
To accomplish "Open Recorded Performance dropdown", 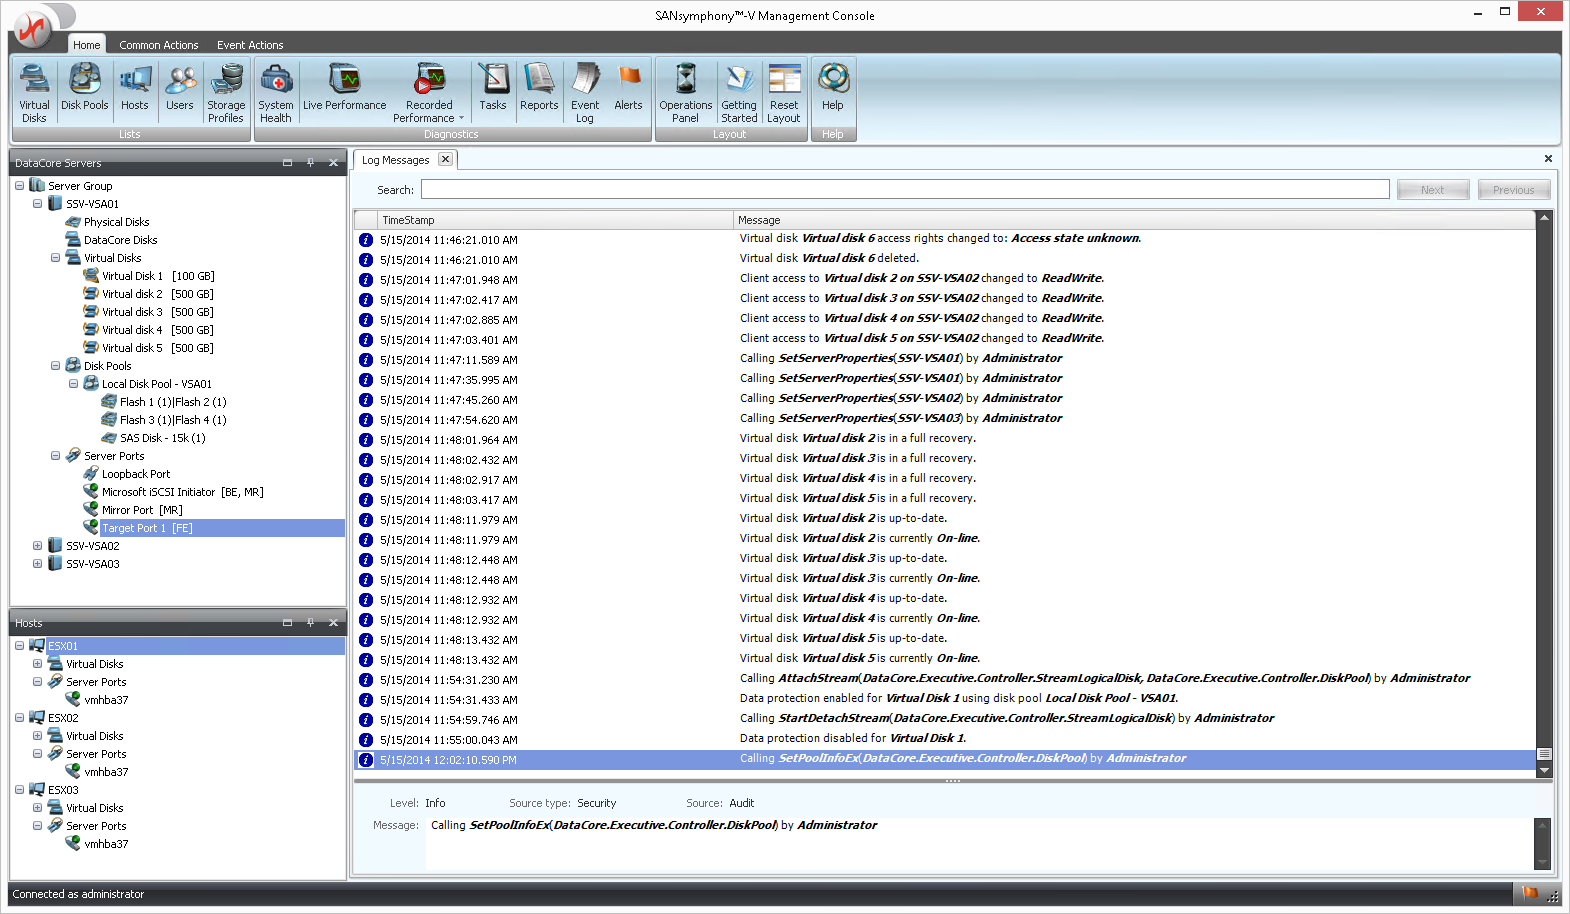I will 461,118.
